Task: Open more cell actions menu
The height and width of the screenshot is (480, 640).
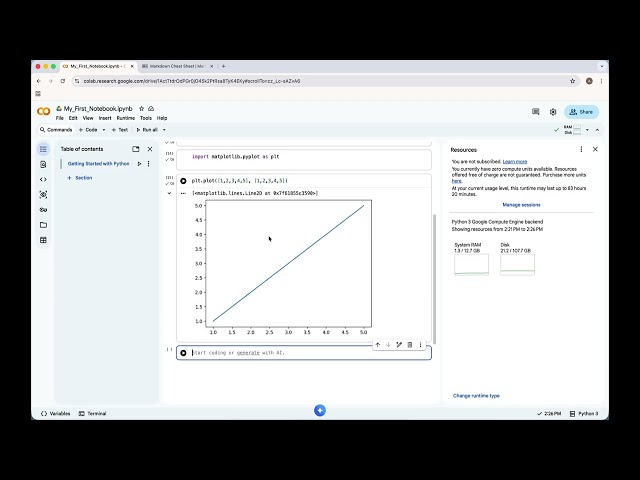Action: 420,345
